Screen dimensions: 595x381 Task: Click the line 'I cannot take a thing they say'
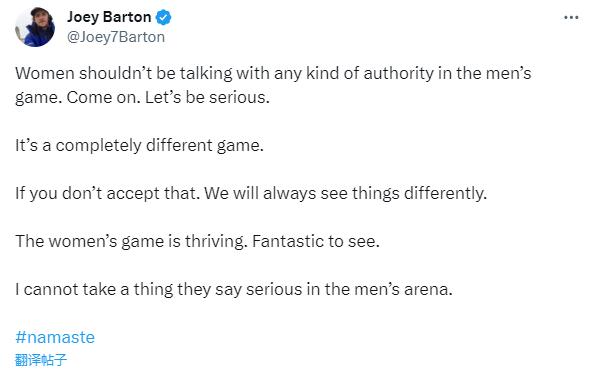[234, 289]
